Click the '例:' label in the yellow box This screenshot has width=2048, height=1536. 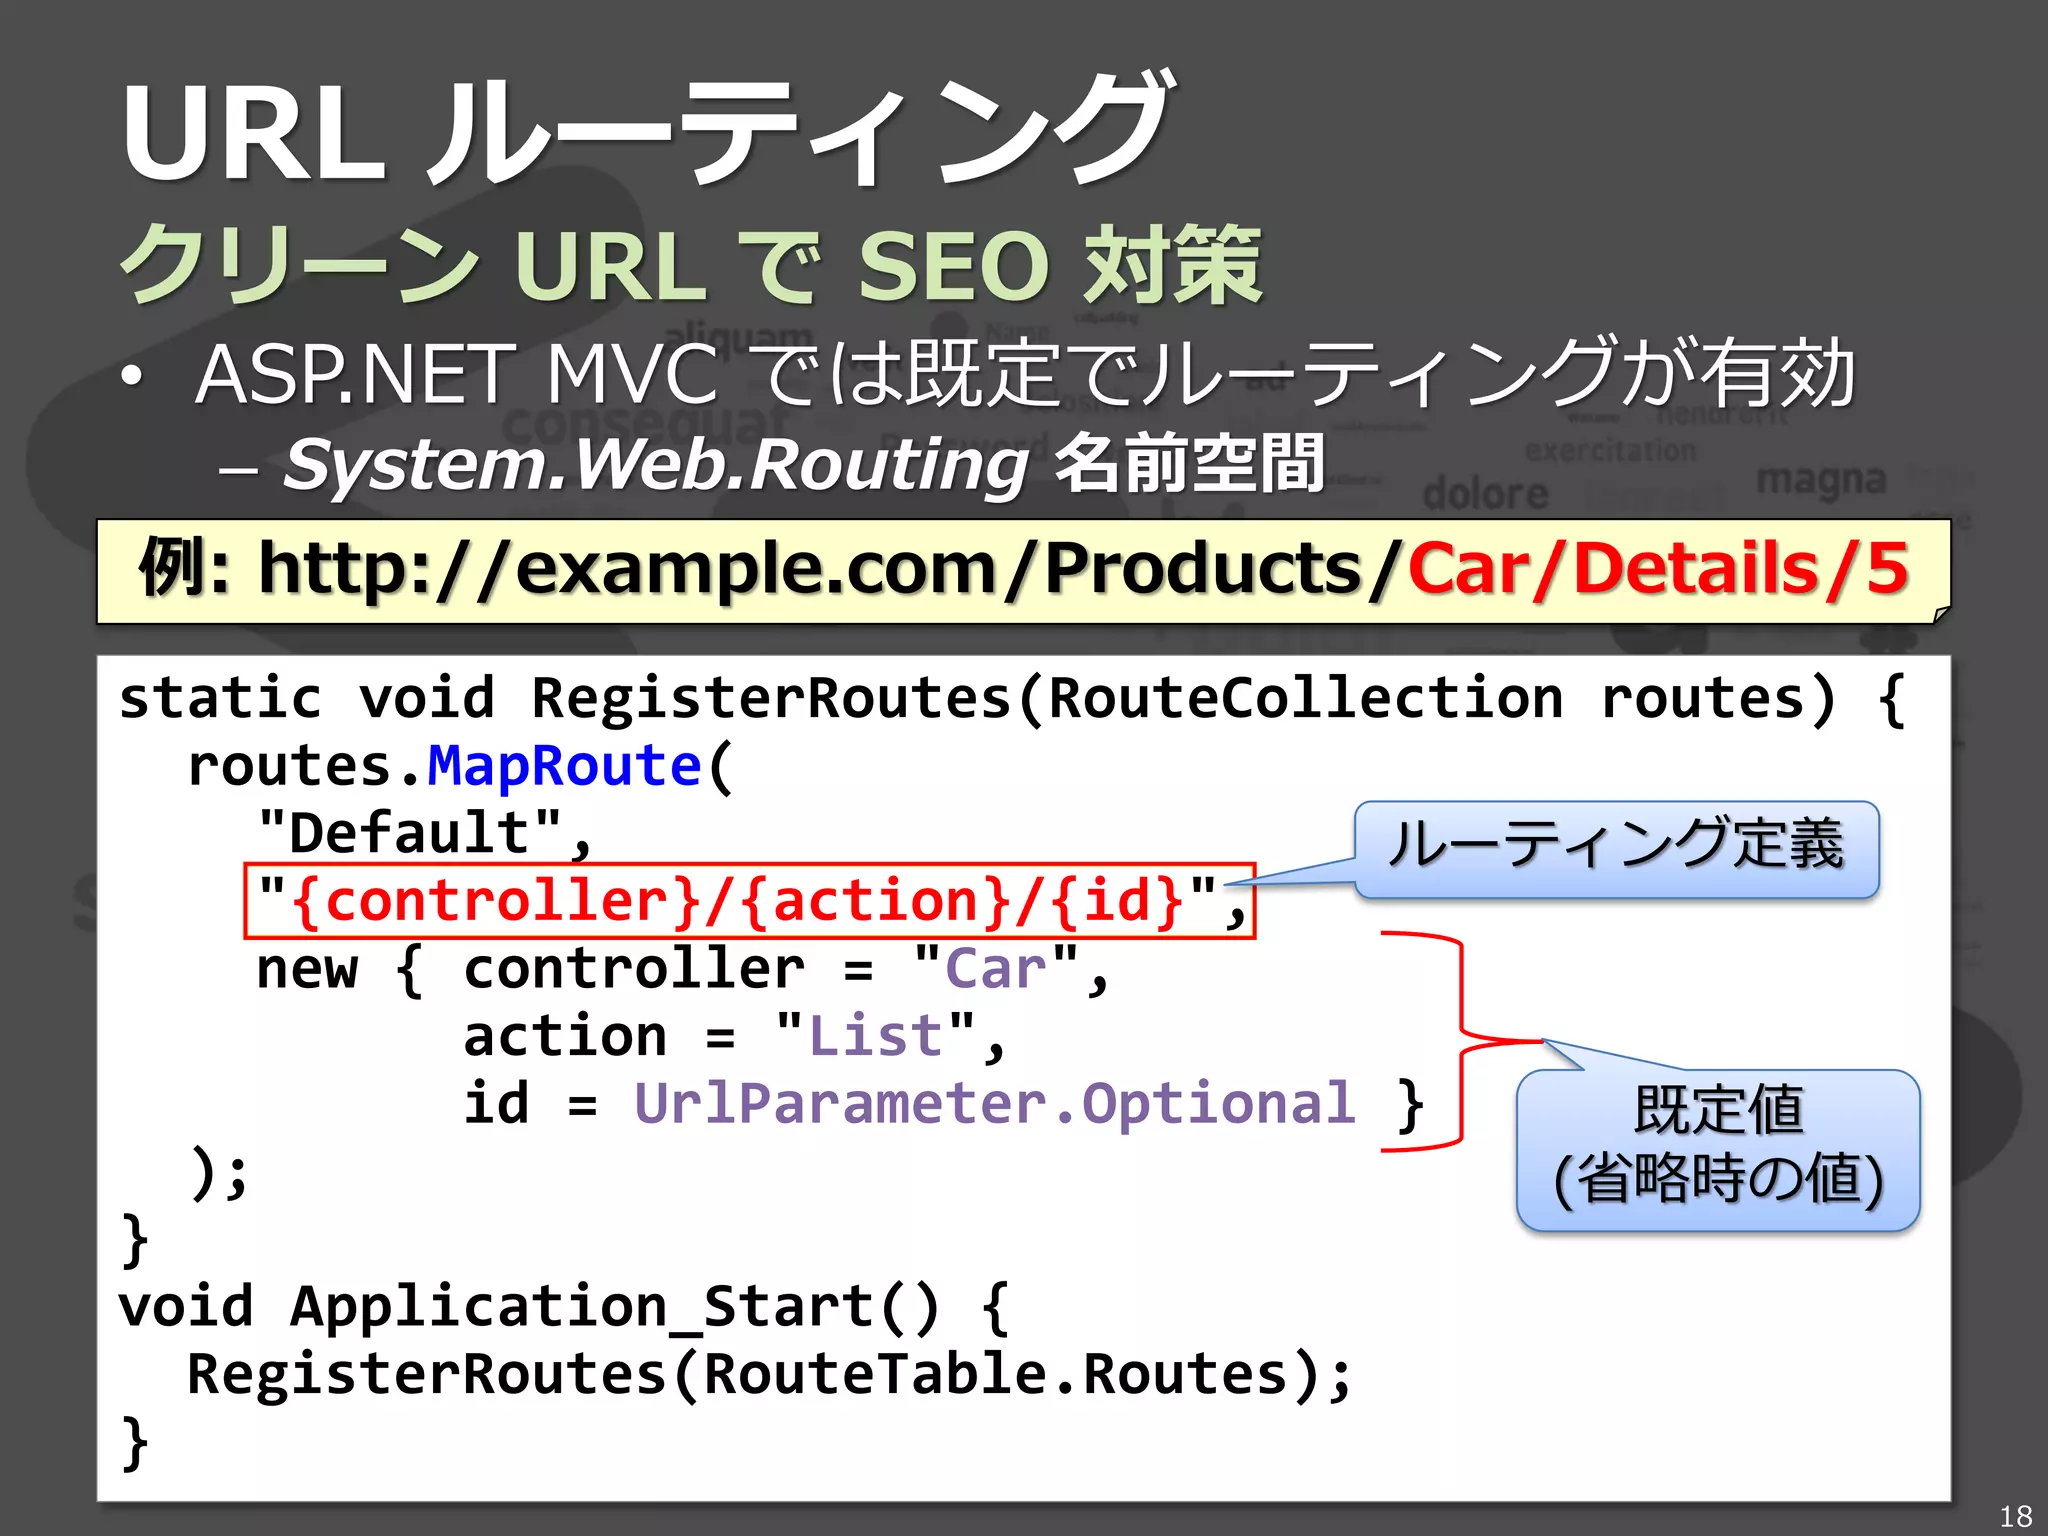click(x=186, y=568)
